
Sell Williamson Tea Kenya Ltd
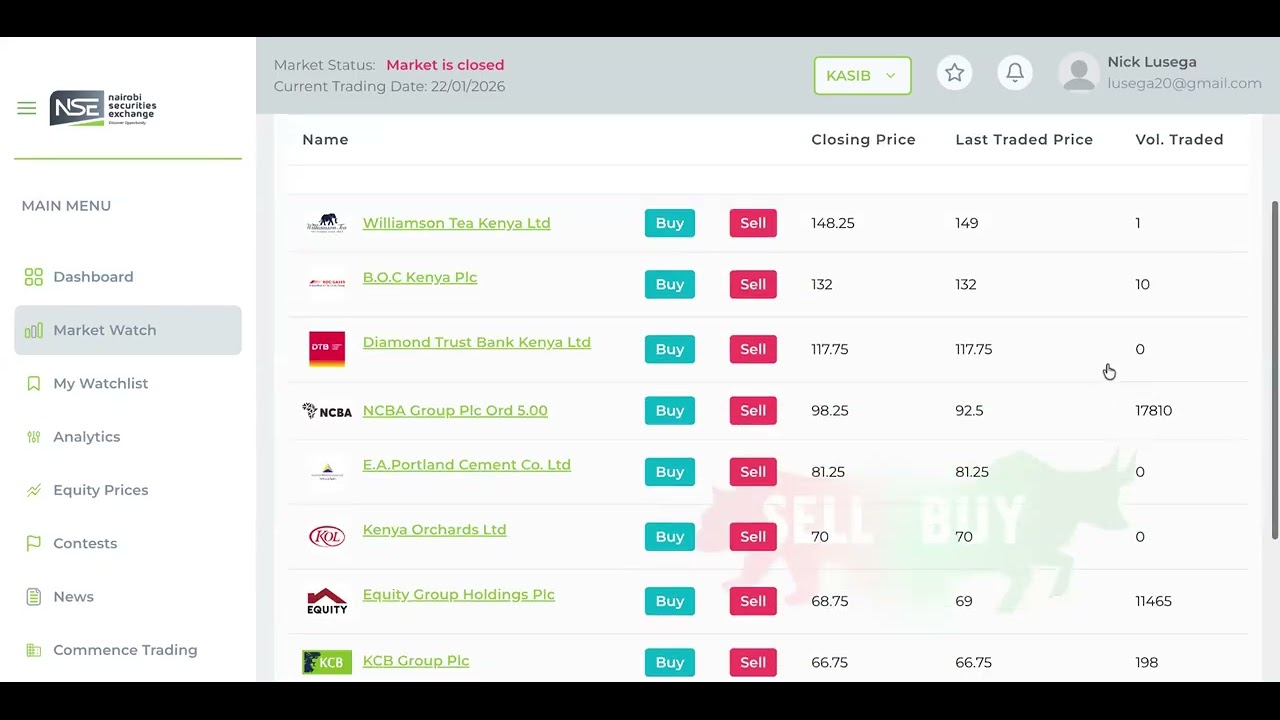click(x=753, y=223)
